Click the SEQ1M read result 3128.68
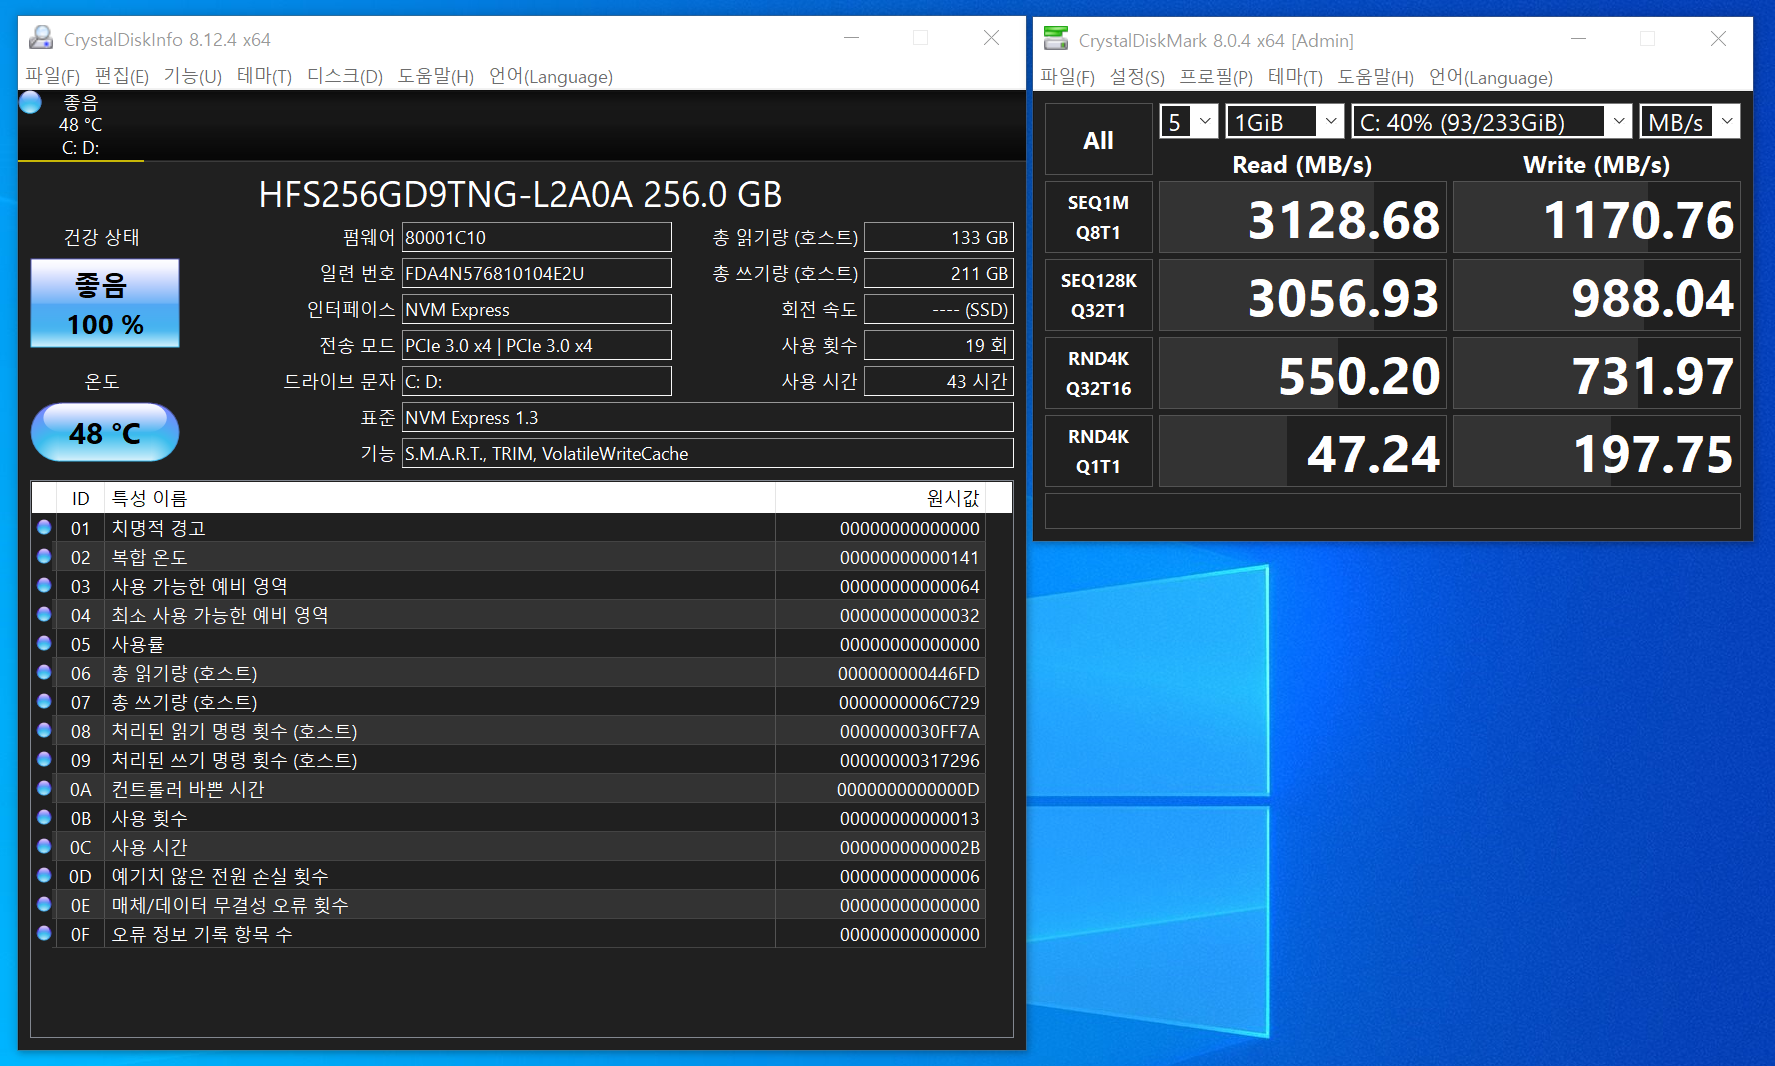This screenshot has height=1066, width=1775. (x=1302, y=217)
